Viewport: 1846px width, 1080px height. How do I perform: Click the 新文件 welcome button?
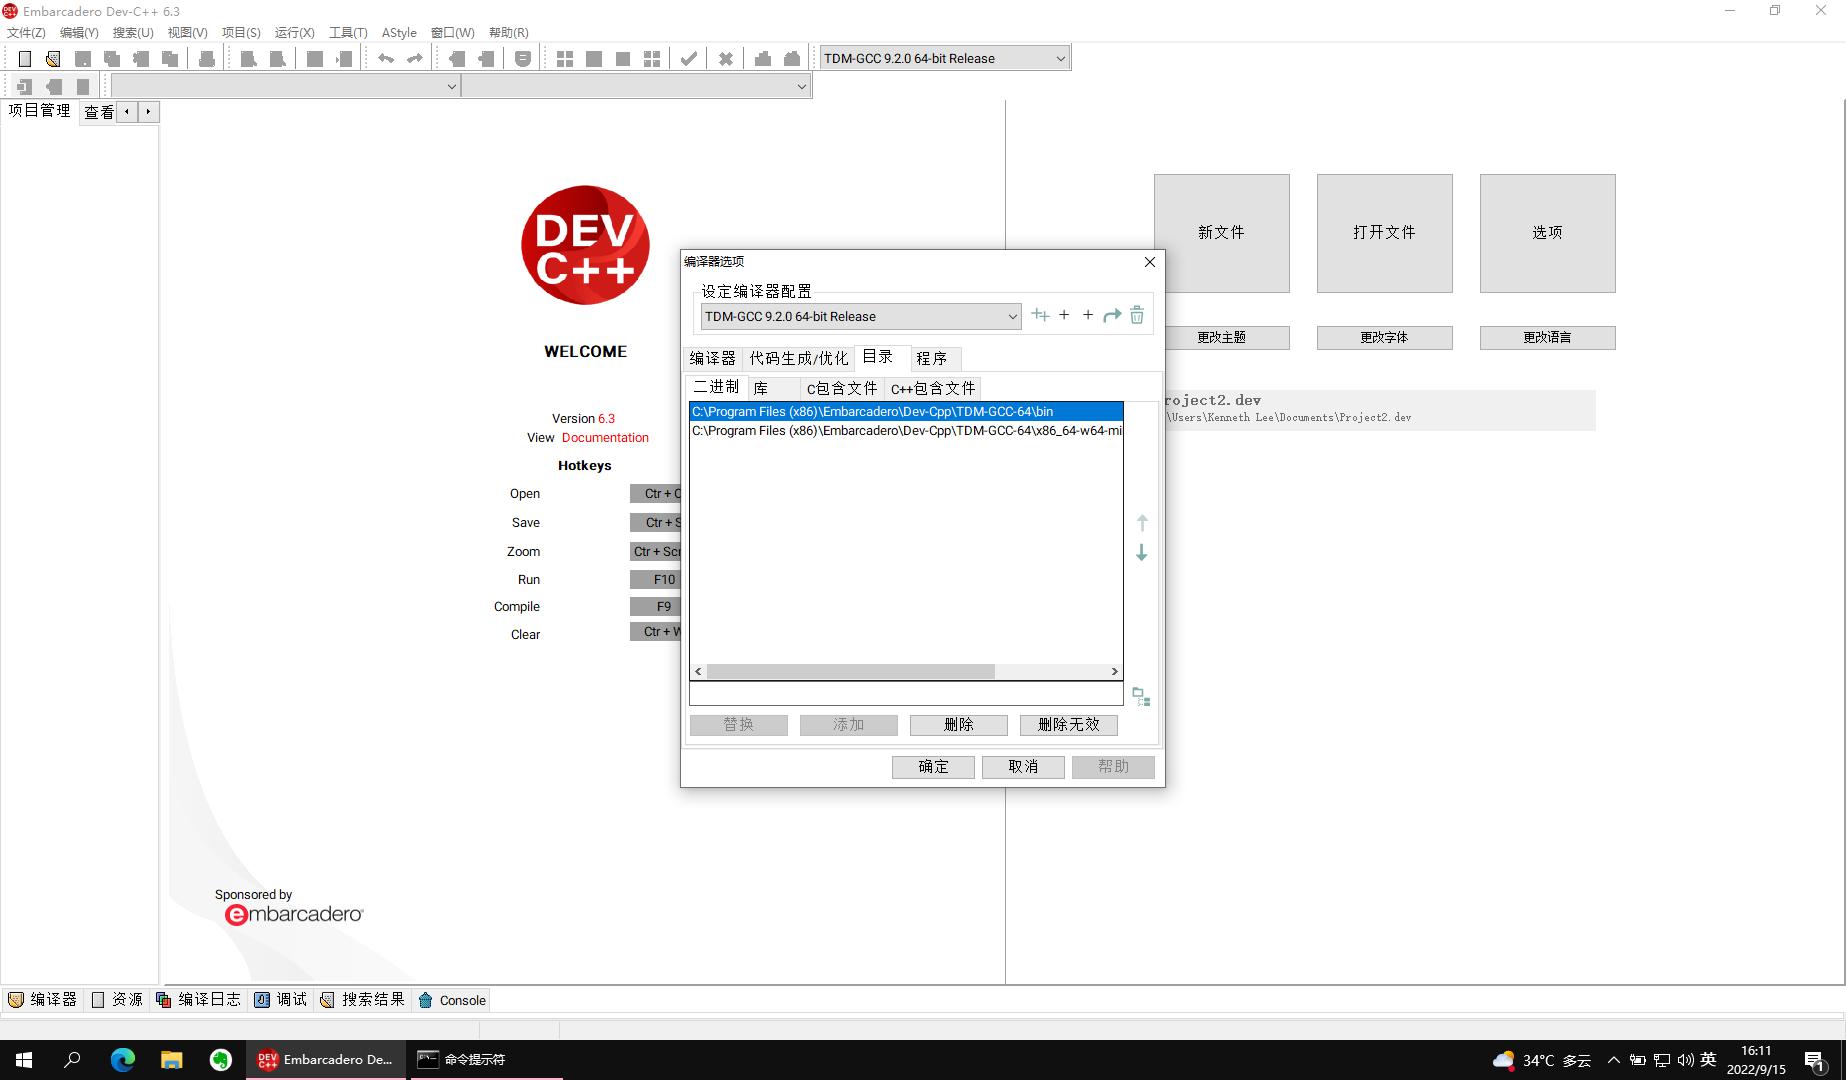pos(1221,233)
